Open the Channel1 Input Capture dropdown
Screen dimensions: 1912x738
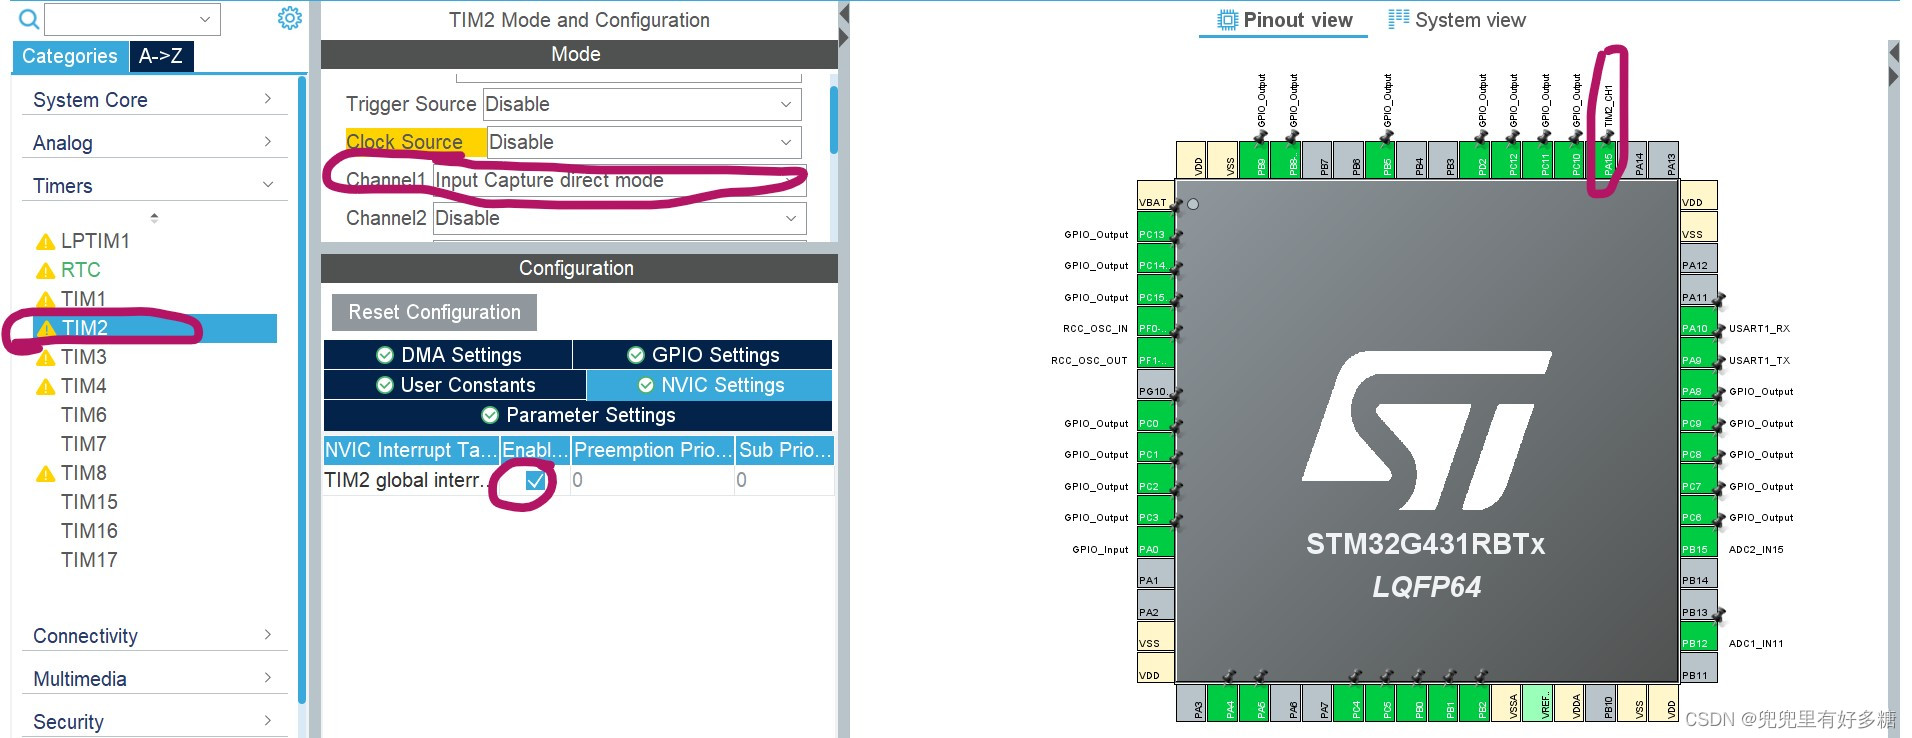619,180
